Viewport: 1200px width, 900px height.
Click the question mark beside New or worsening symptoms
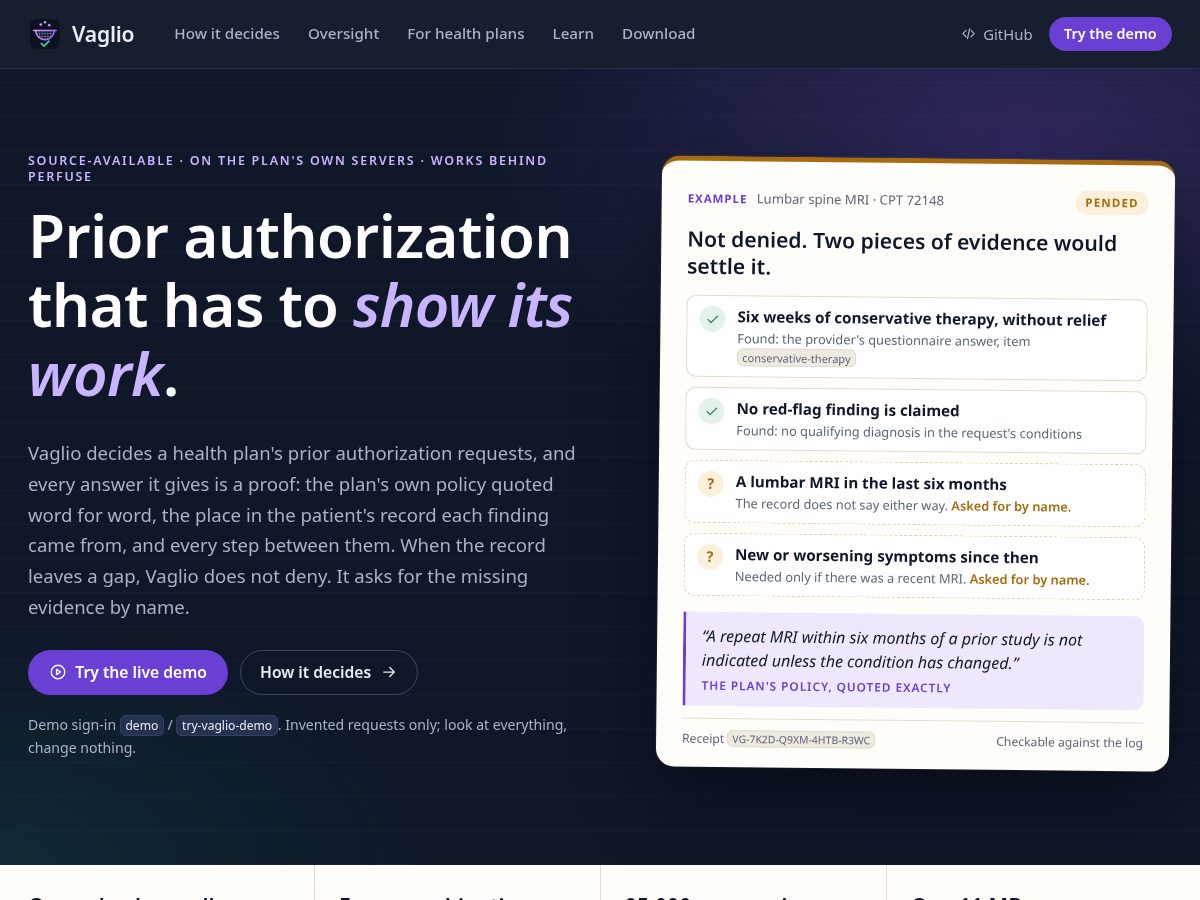710,557
